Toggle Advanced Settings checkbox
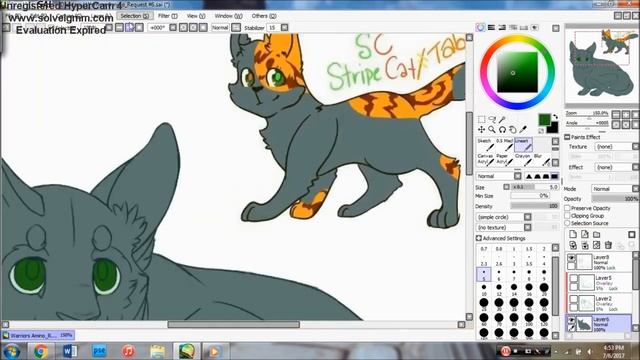Viewport: 640px width, 360px height. (479, 238)
